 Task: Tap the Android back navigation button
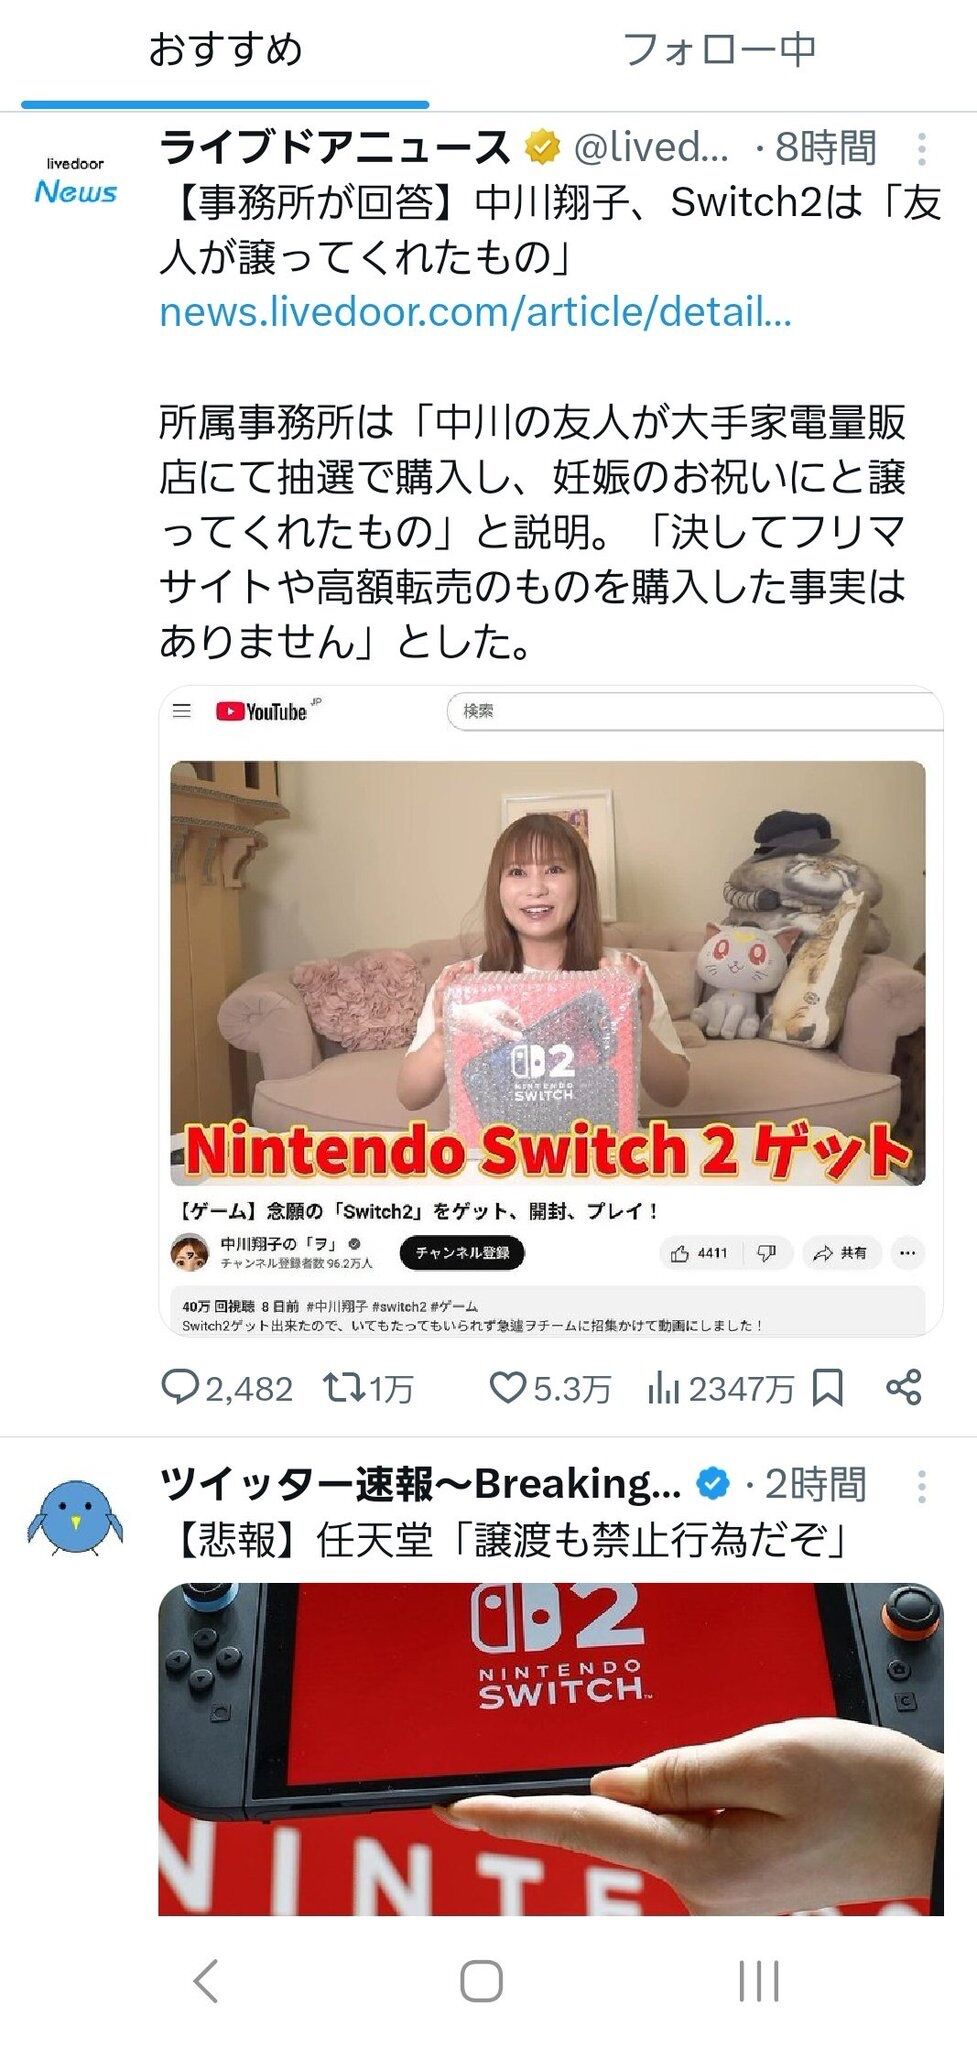(205, 1981)
